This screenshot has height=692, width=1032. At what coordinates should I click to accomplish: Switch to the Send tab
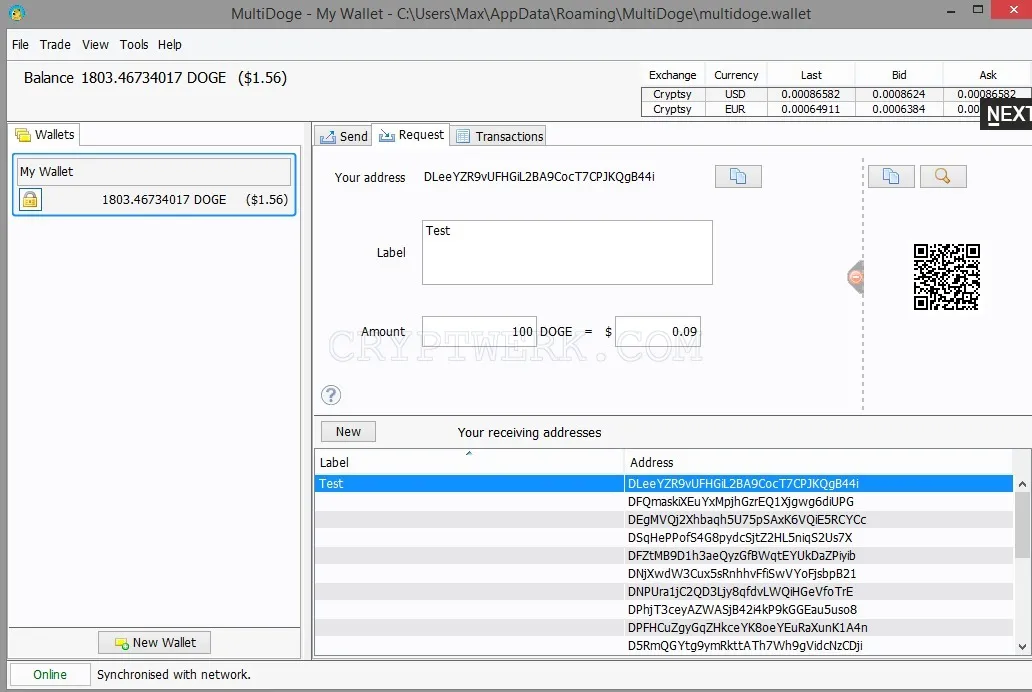tap(343, 136)
